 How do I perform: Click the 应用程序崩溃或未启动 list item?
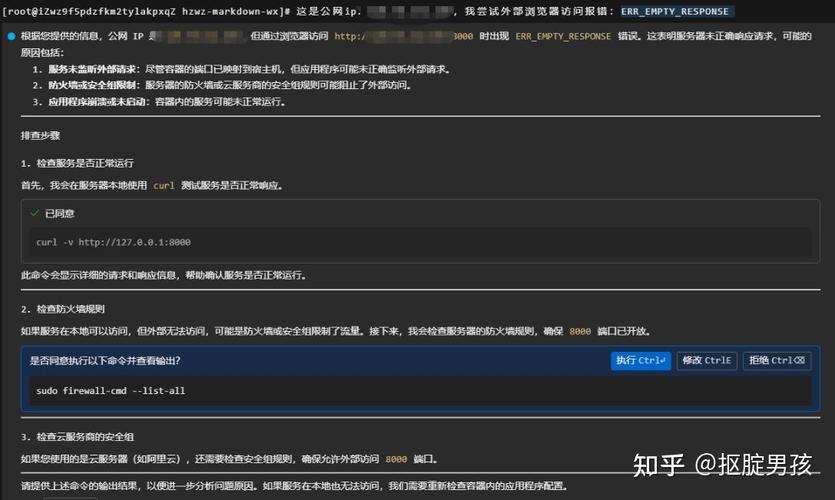[159, 102]
